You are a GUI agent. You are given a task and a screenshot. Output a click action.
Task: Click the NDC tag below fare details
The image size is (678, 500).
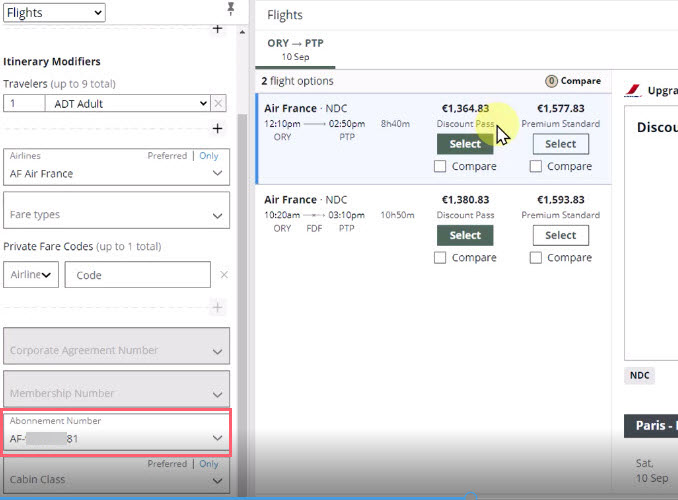[x=640, y=376]
